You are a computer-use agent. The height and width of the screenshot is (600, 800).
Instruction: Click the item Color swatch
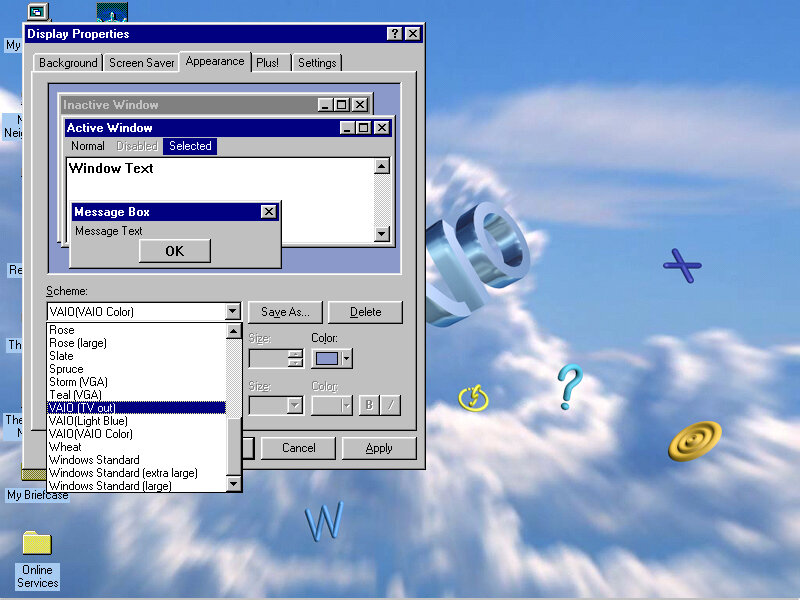pos(326,358)
